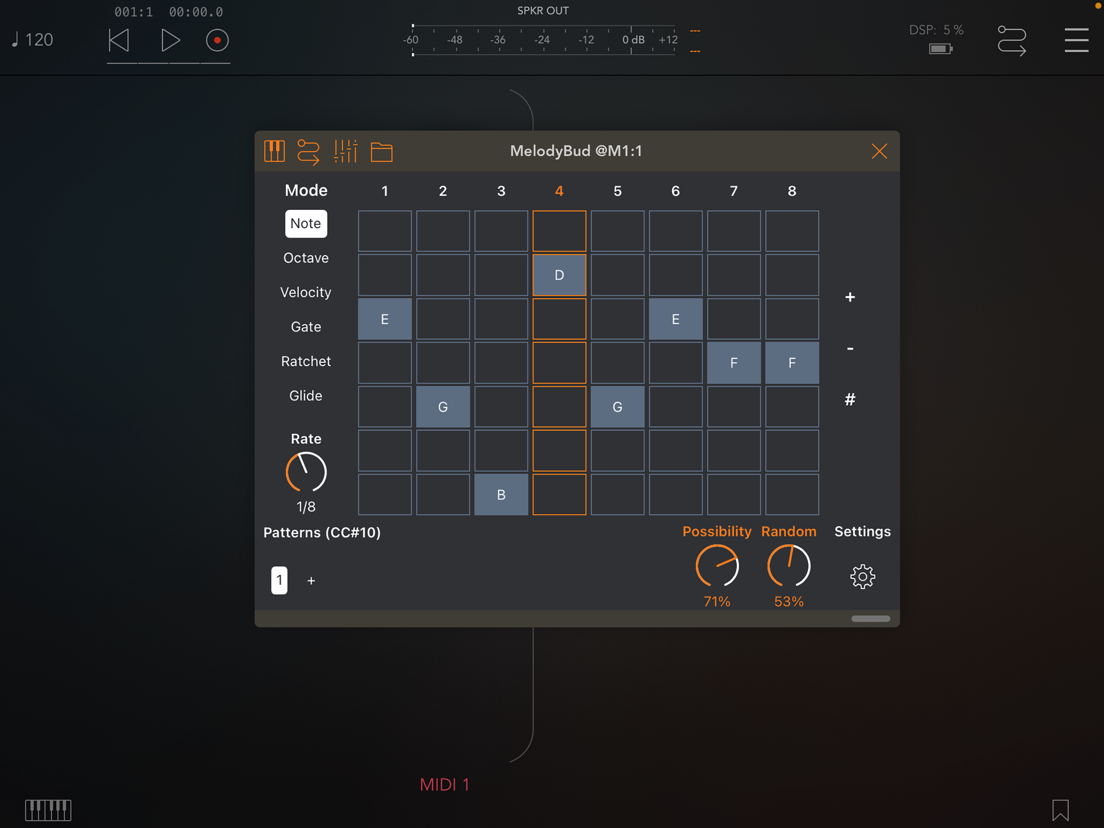This screenshot has height=828, width=1104.
Task: Toggle the D note cell in step 4
Action: (559, 275)
